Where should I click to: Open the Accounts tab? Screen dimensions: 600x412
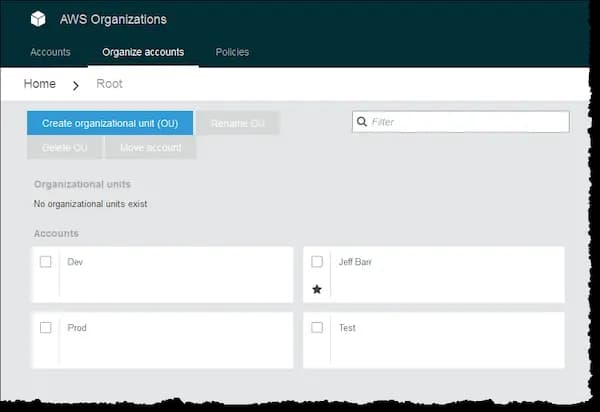(50, 52)
